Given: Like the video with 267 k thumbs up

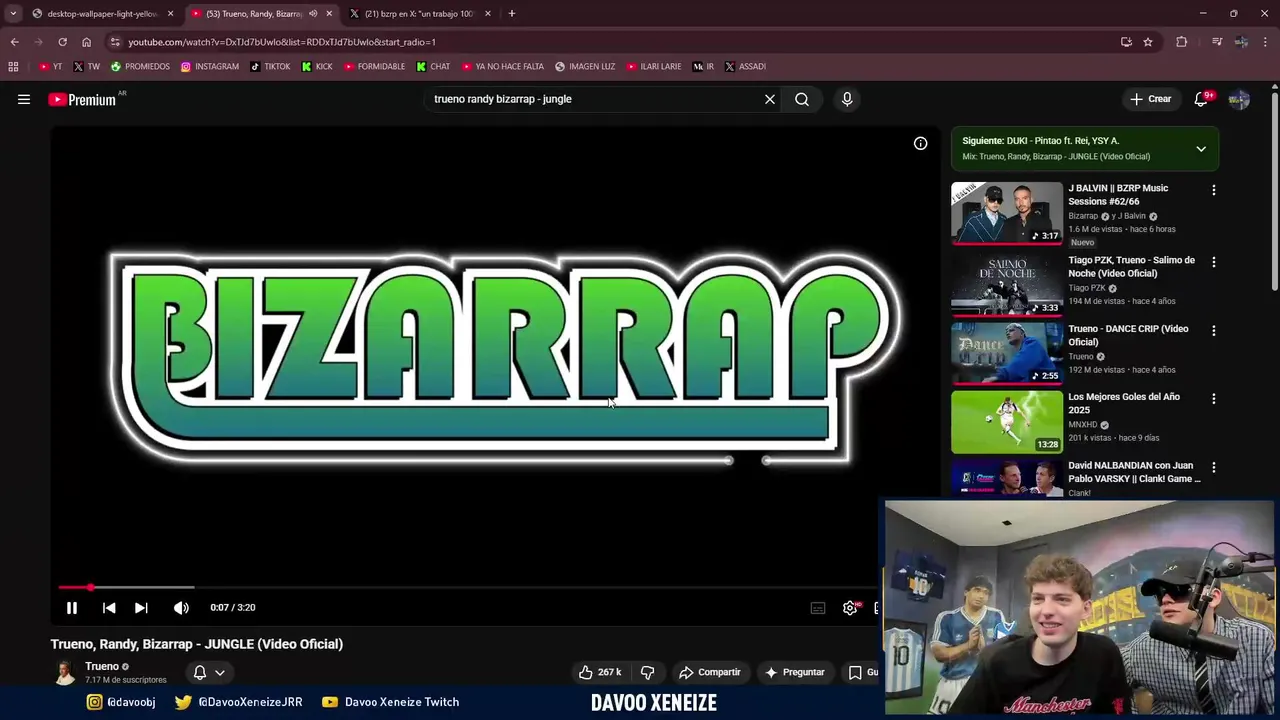Looking at the screenshot, I should pyautogui.click(x=601, y=672).
